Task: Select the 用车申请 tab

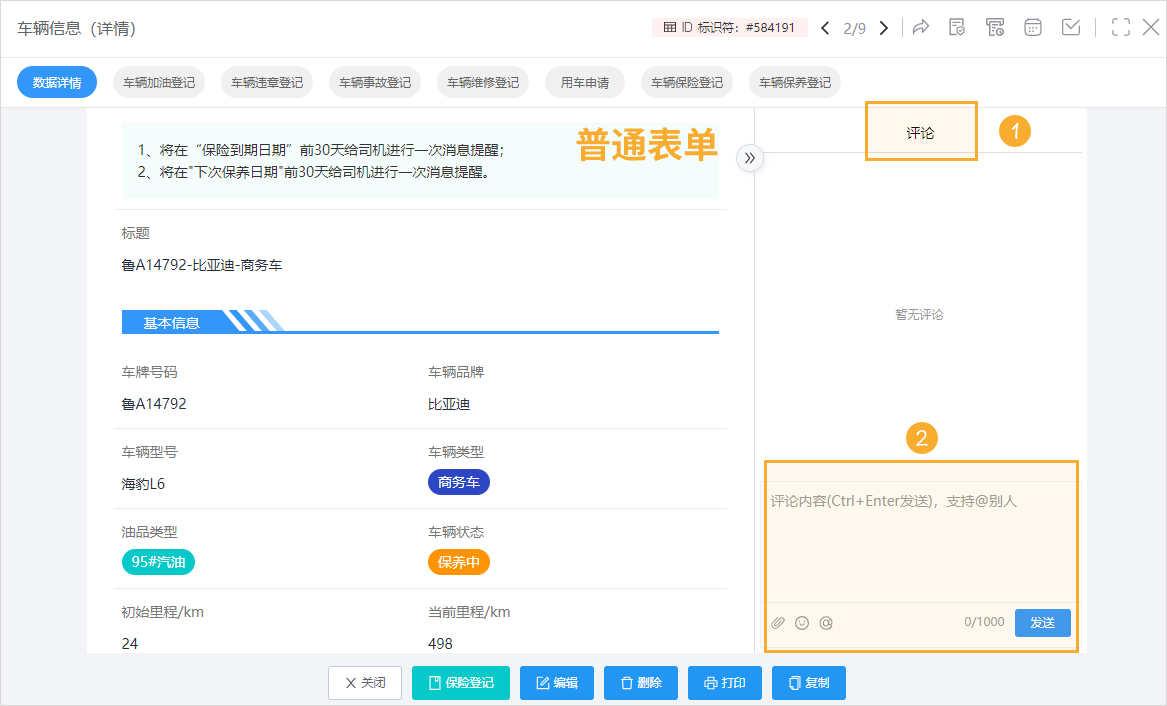Action: 585,82
